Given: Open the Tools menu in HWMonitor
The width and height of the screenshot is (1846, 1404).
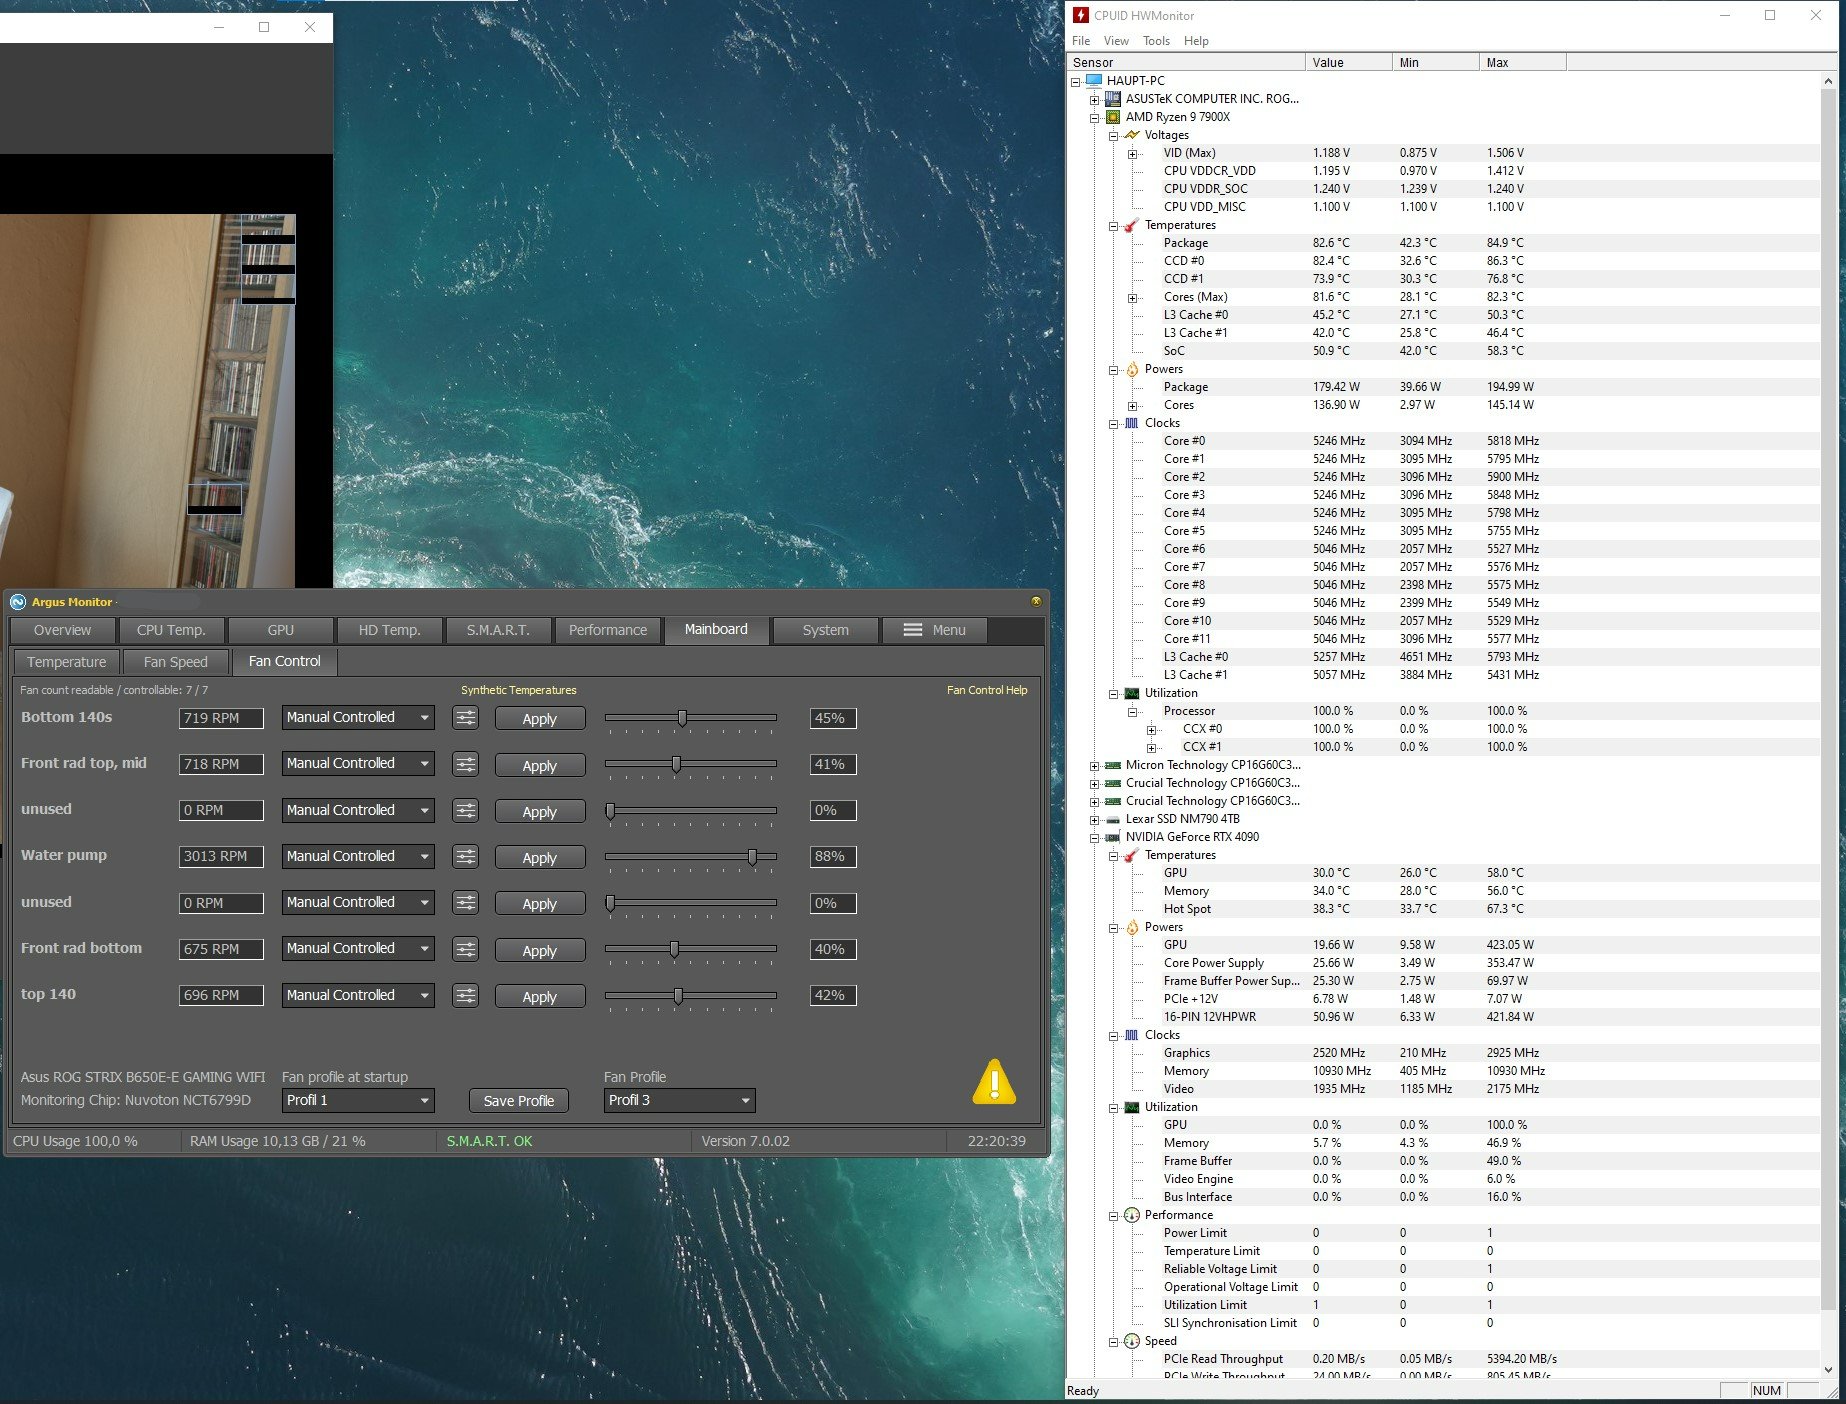Looking at the screenshot, I should pos(1156,41).
